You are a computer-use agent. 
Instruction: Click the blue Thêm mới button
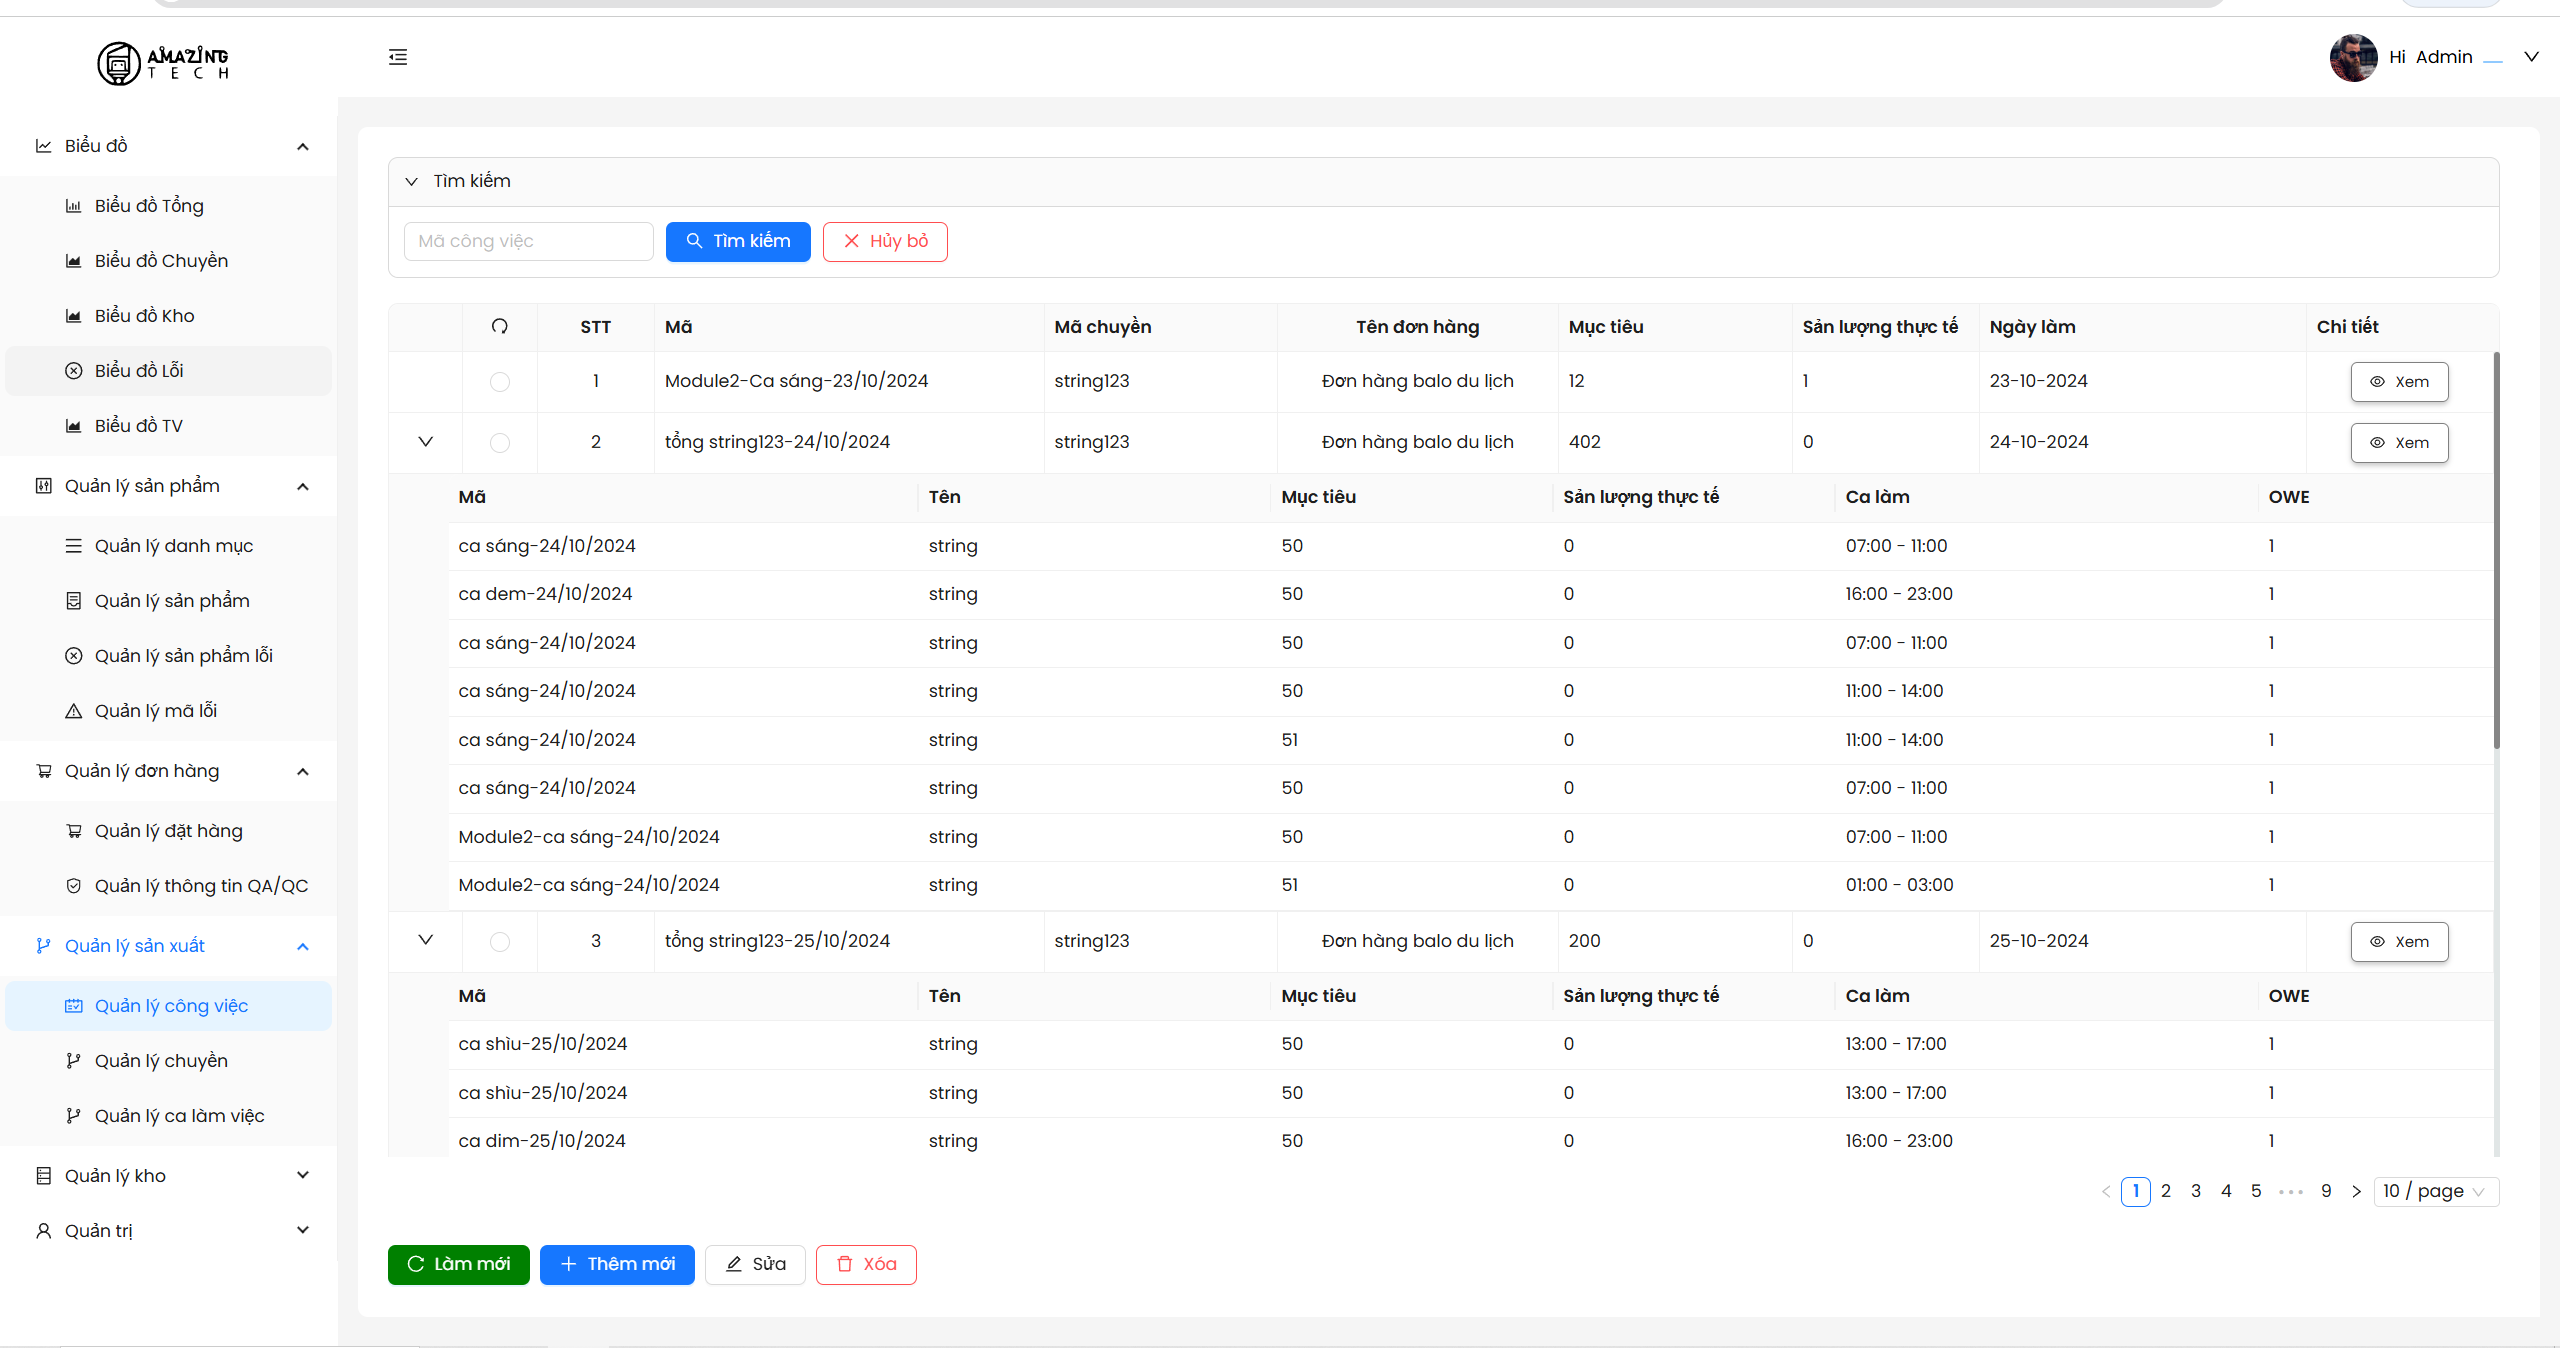[617, 1265]
